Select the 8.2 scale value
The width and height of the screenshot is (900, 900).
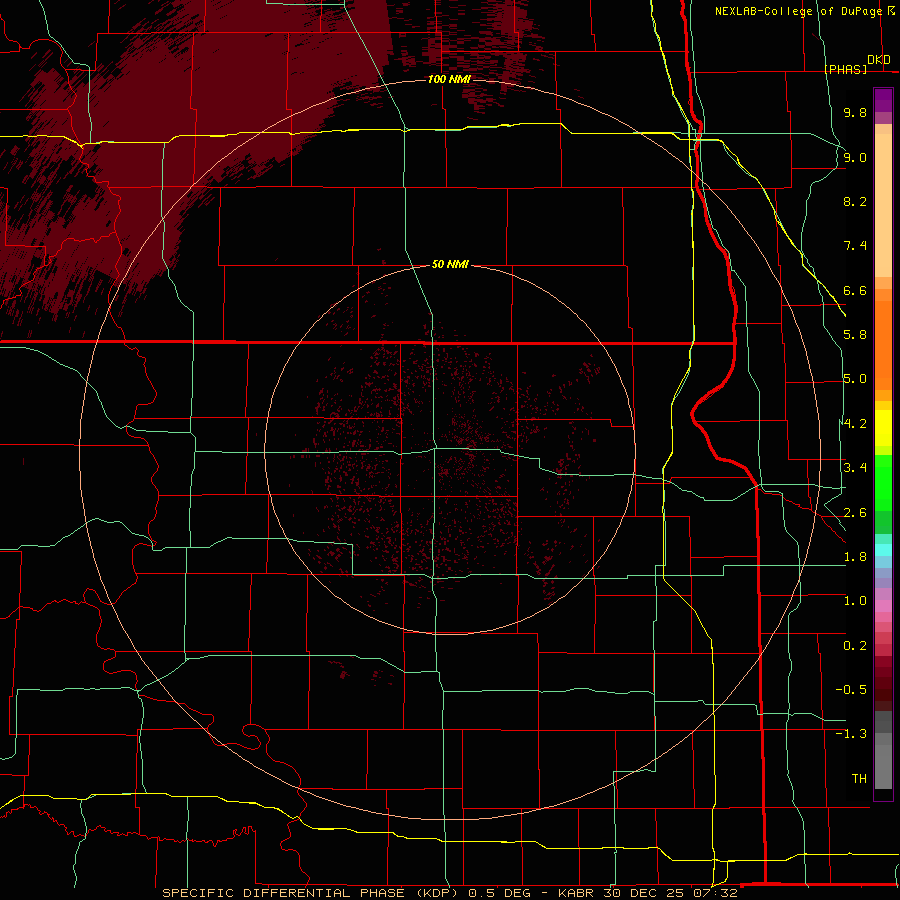pyautogui.click(x=855, y=201)
